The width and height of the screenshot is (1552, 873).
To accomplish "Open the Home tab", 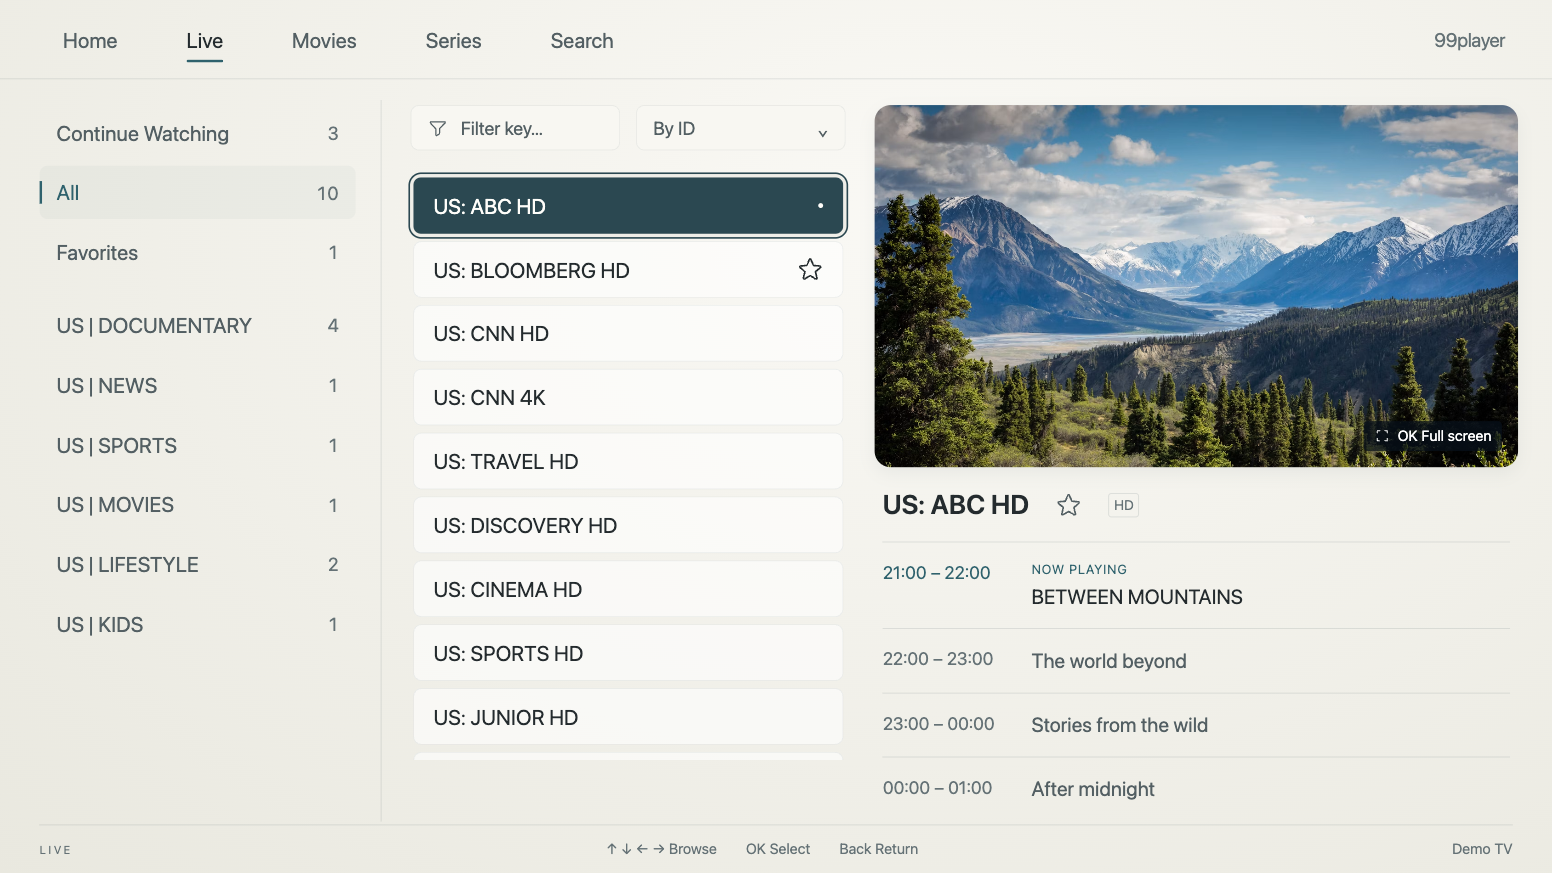I will tap(90, 41).
